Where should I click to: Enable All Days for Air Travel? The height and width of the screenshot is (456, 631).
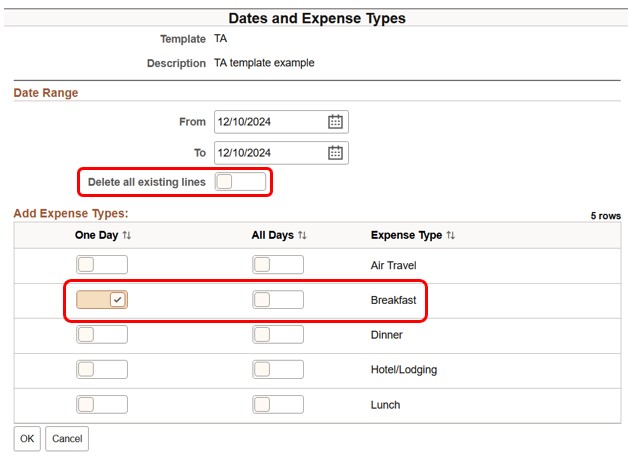click(x=277, y=265)
